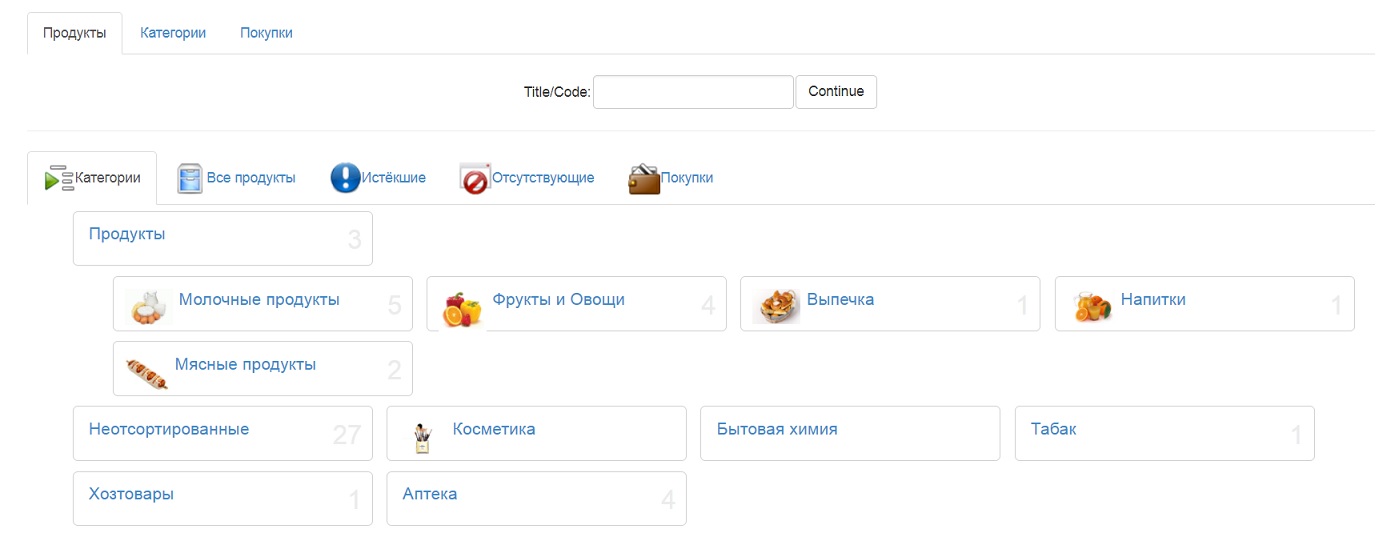
Task: Open the top Покупки tab
Action: 266,33
